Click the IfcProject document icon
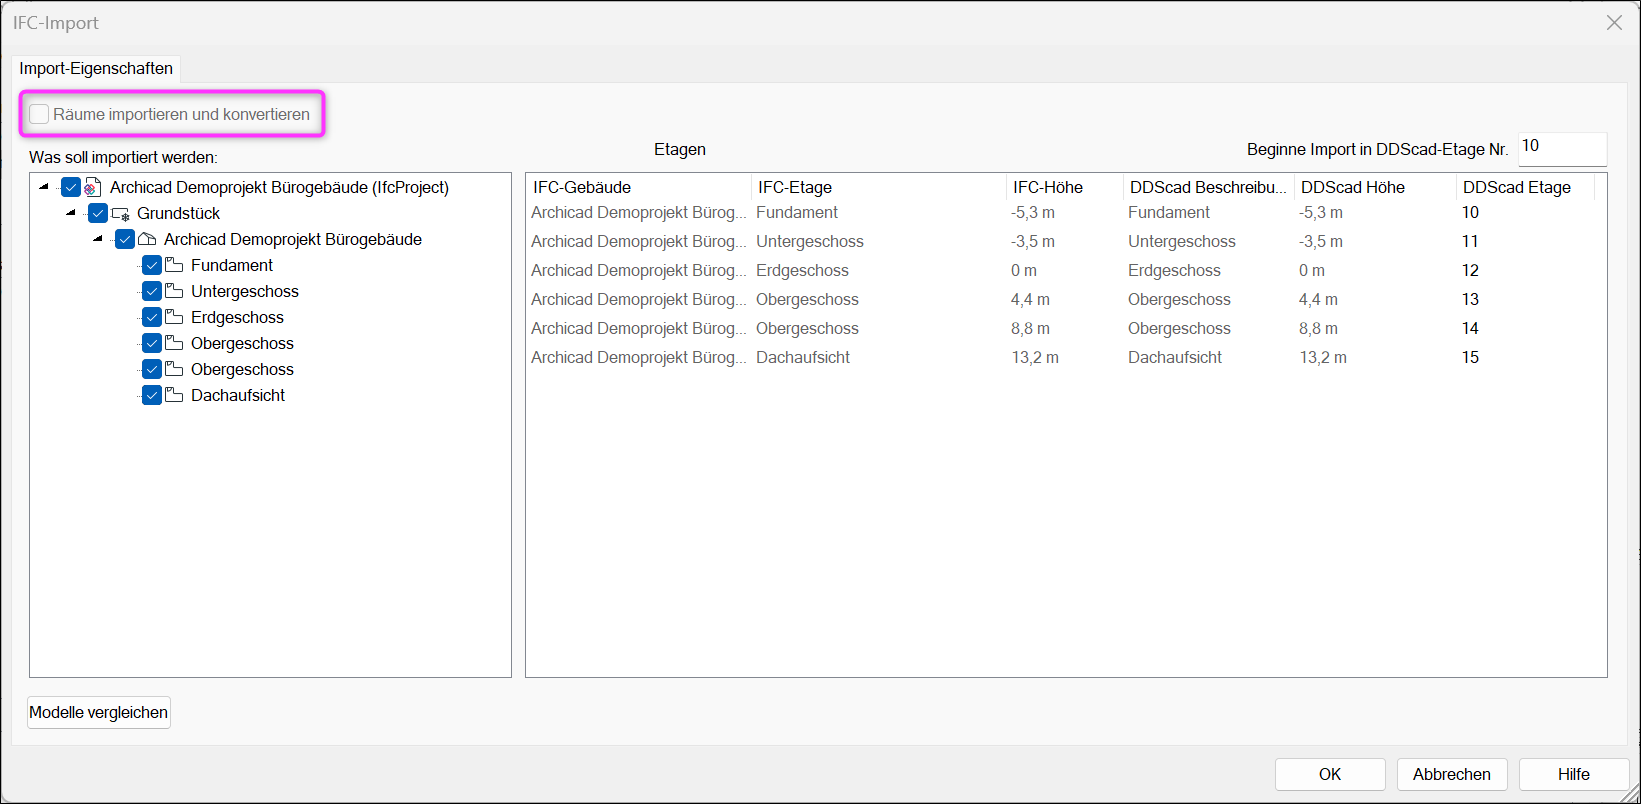Screen dimensions: 1641x804 click(92, 187)
